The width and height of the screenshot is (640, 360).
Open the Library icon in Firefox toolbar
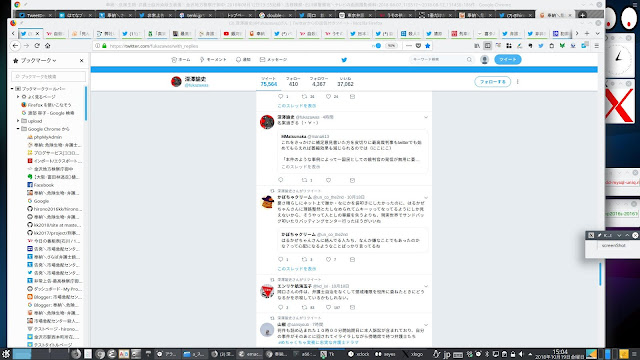point(477,46)
